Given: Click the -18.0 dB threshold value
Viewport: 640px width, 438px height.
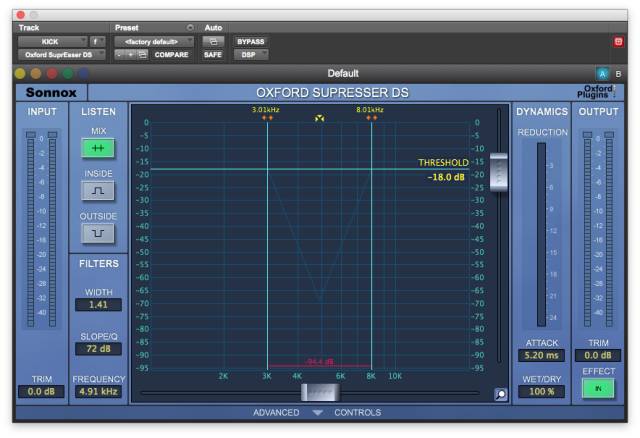Looking at the screenshot, I should click(x=446, y=178).
